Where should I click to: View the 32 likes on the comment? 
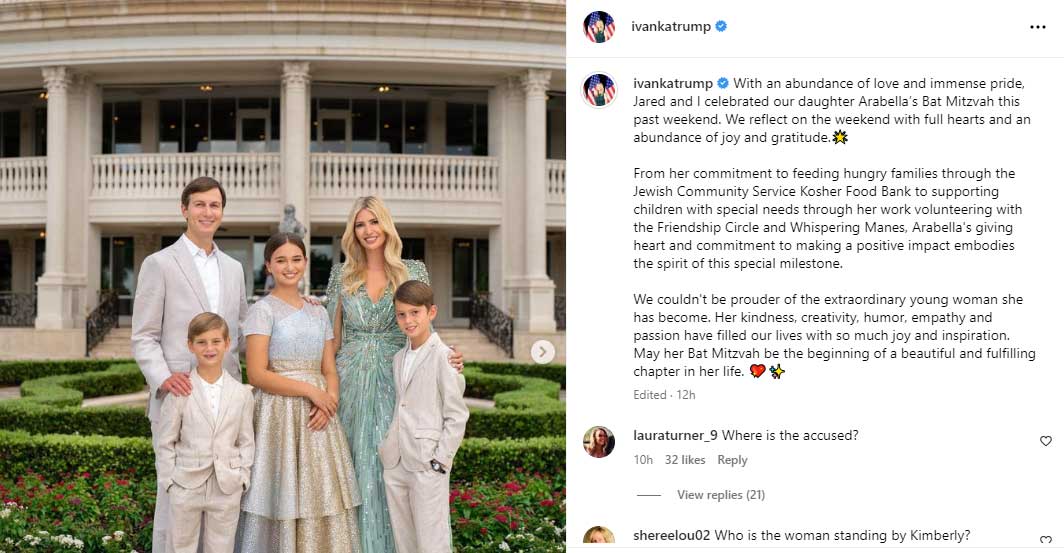click(x=685, y=460)
